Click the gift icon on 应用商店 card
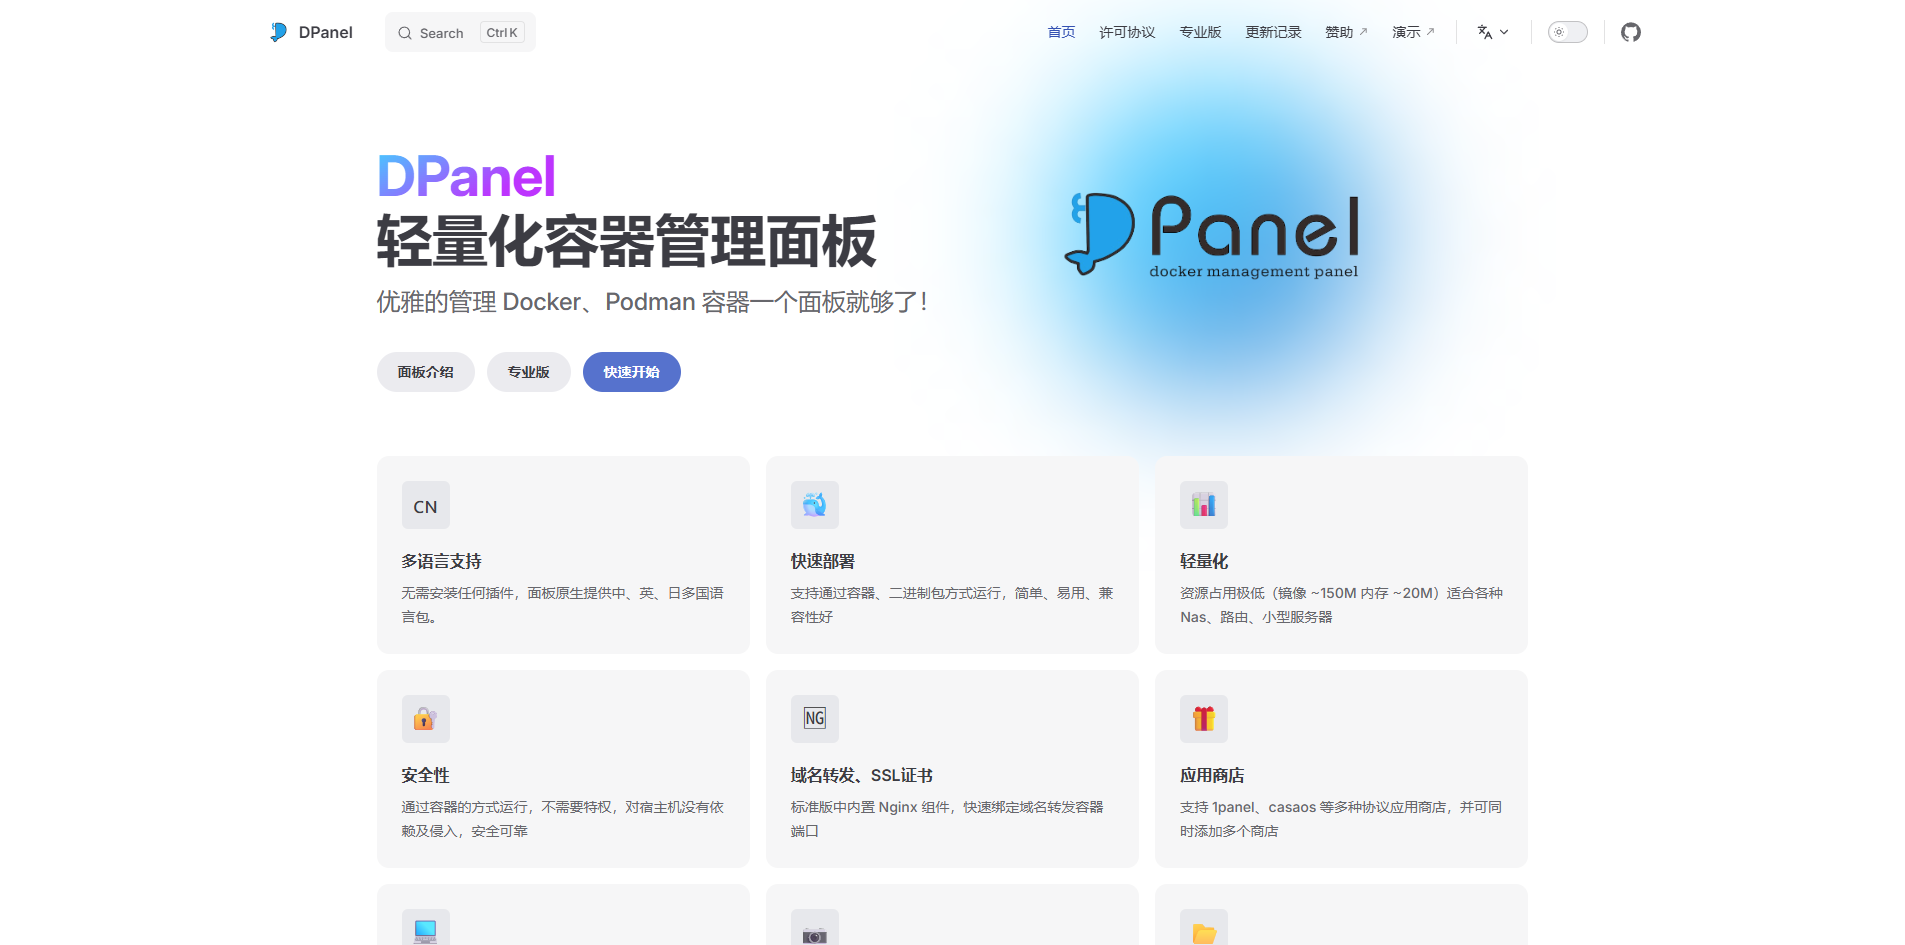 coord(1204,719)
